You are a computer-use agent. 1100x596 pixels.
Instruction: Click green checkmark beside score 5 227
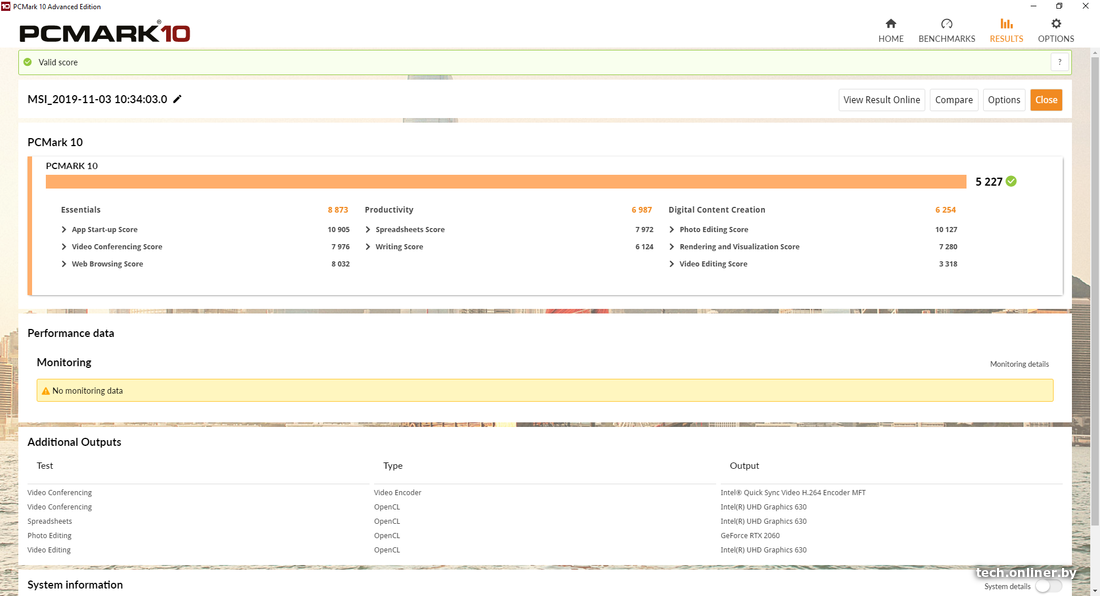pyautogui.click(x=1011, y=181)
